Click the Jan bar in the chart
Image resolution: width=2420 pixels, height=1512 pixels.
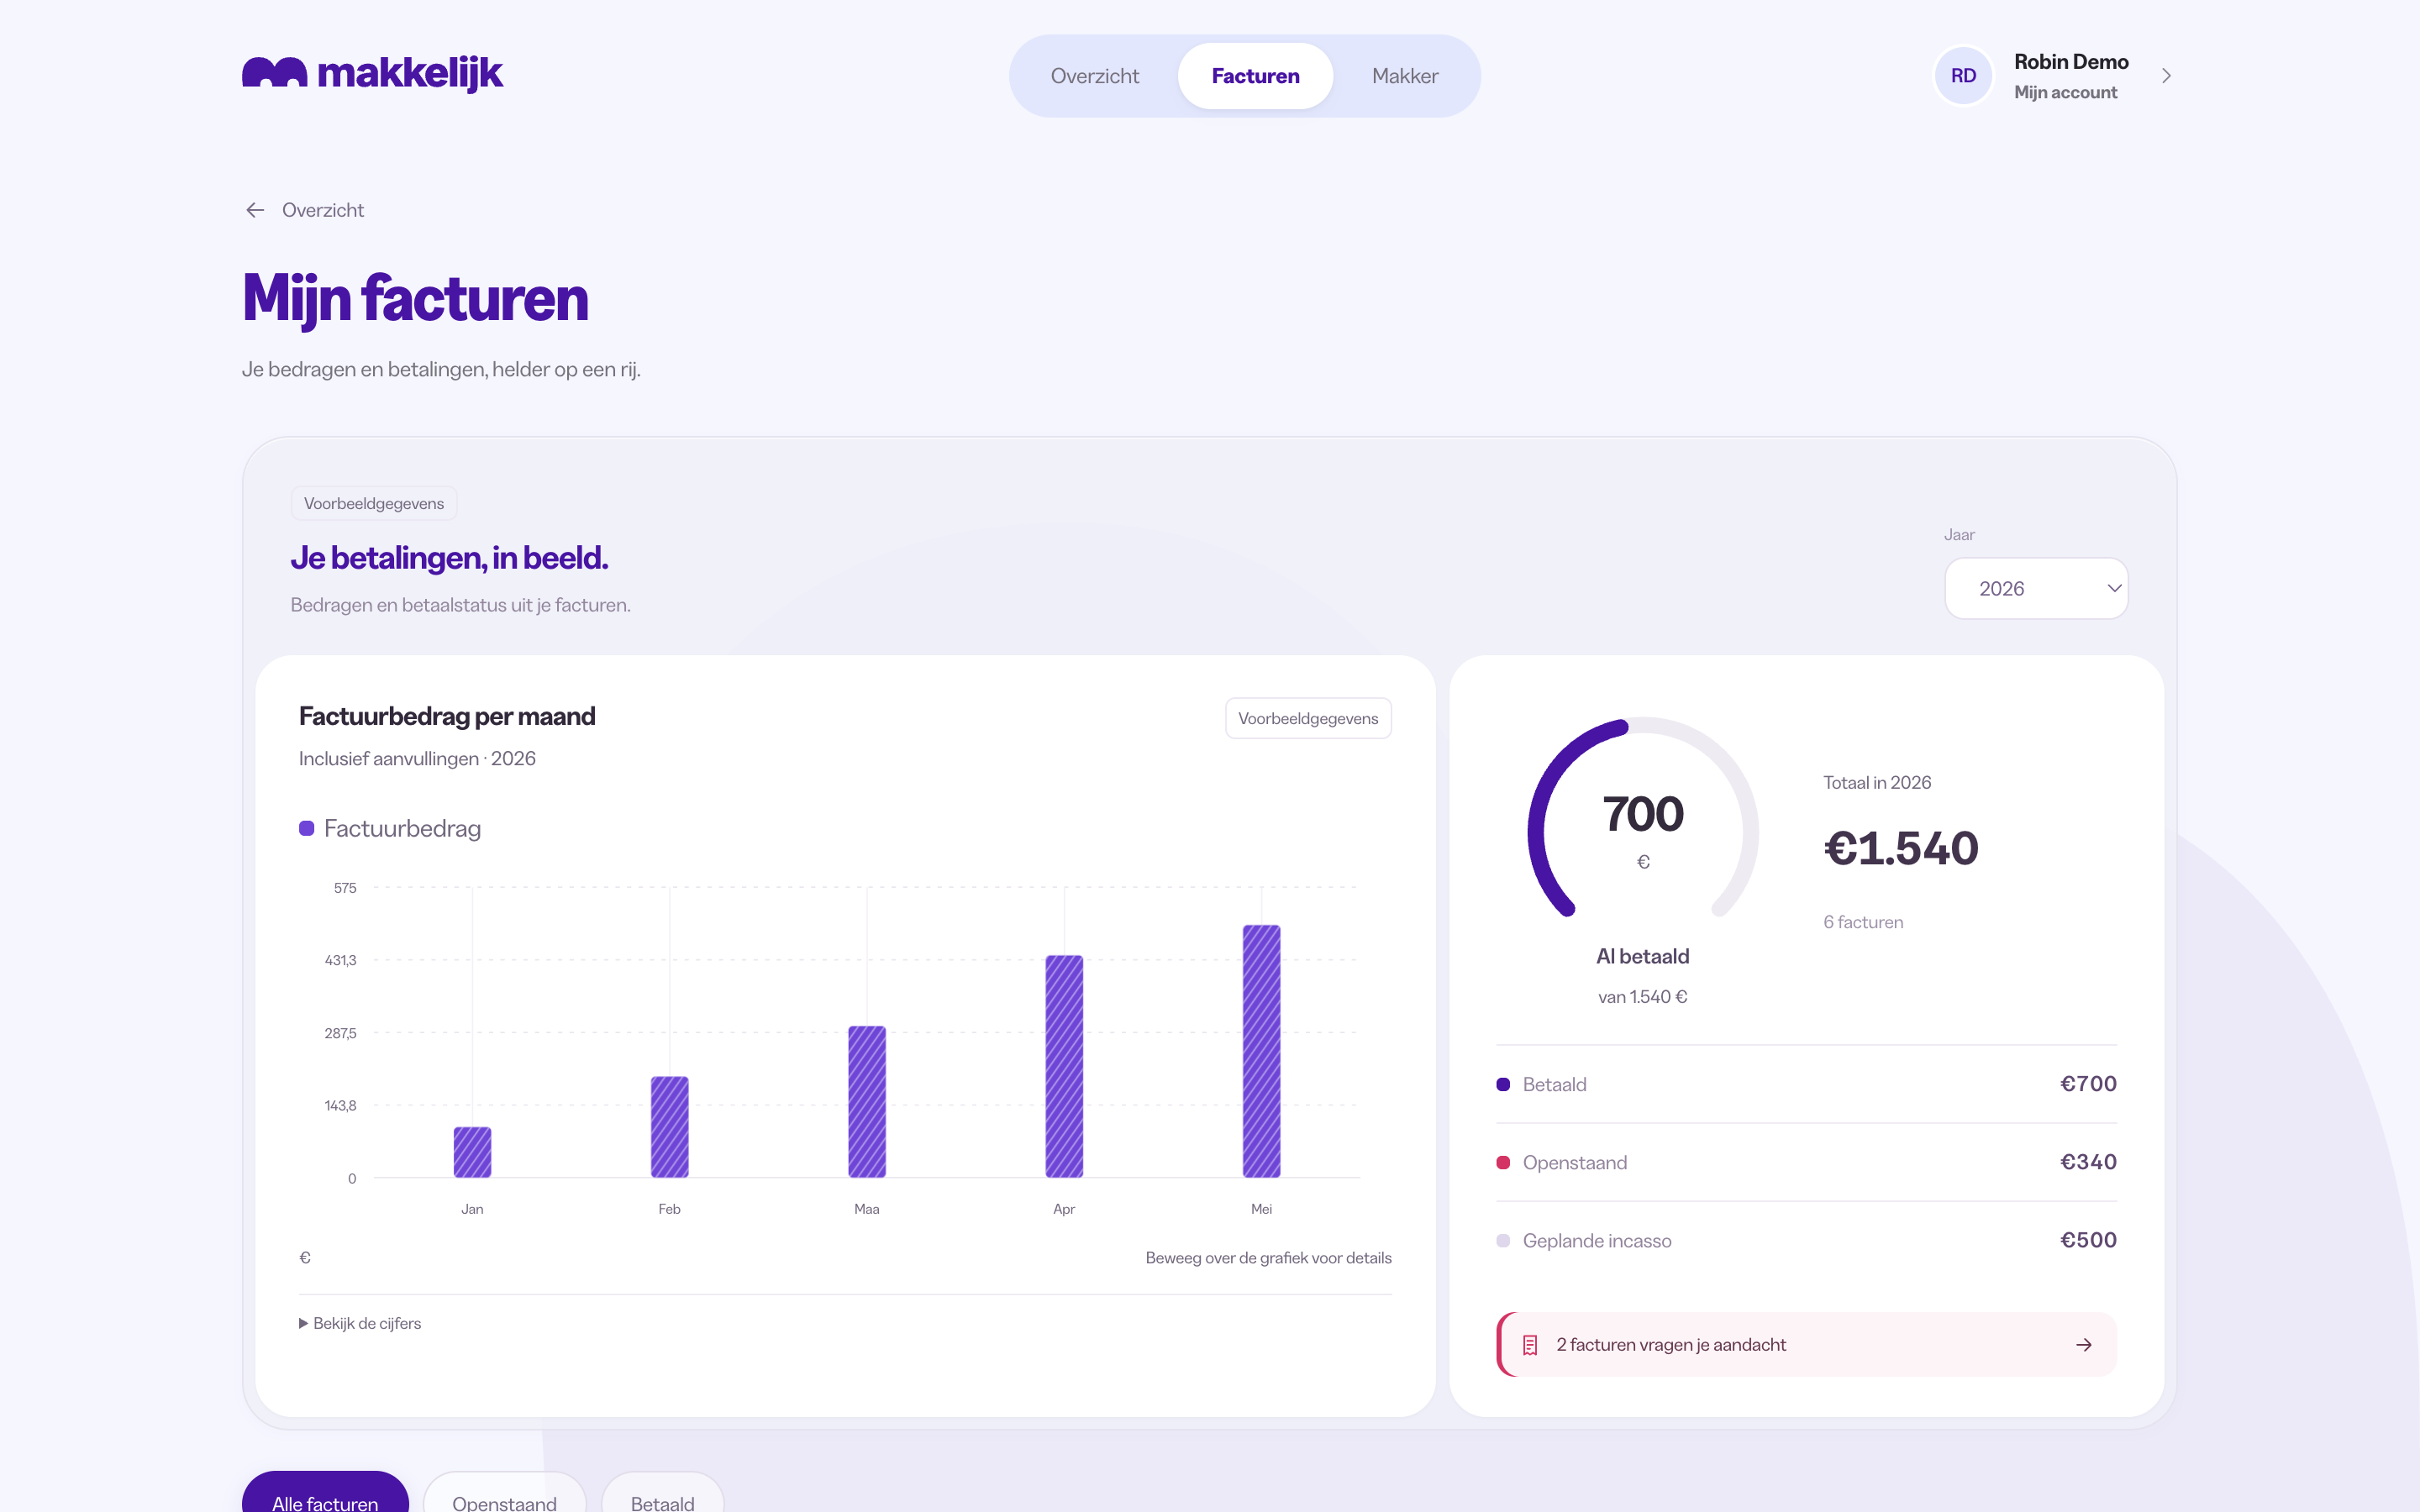tap(472, 1152)
